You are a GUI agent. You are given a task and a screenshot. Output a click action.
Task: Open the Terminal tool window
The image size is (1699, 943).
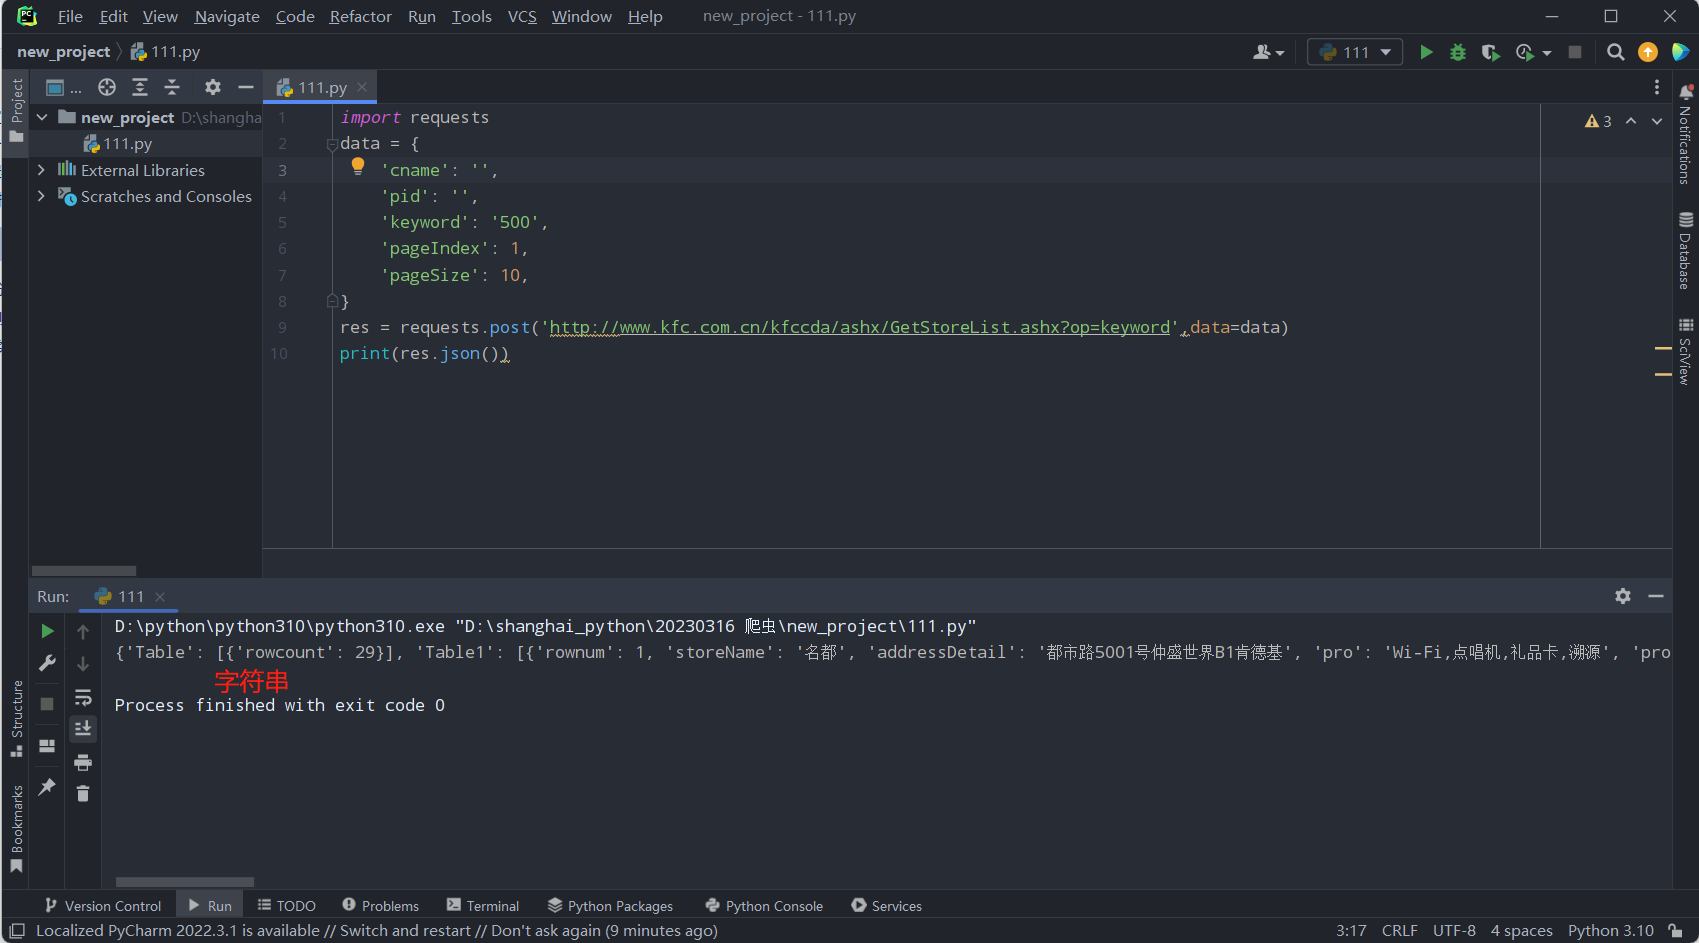[x=483, y=906]
